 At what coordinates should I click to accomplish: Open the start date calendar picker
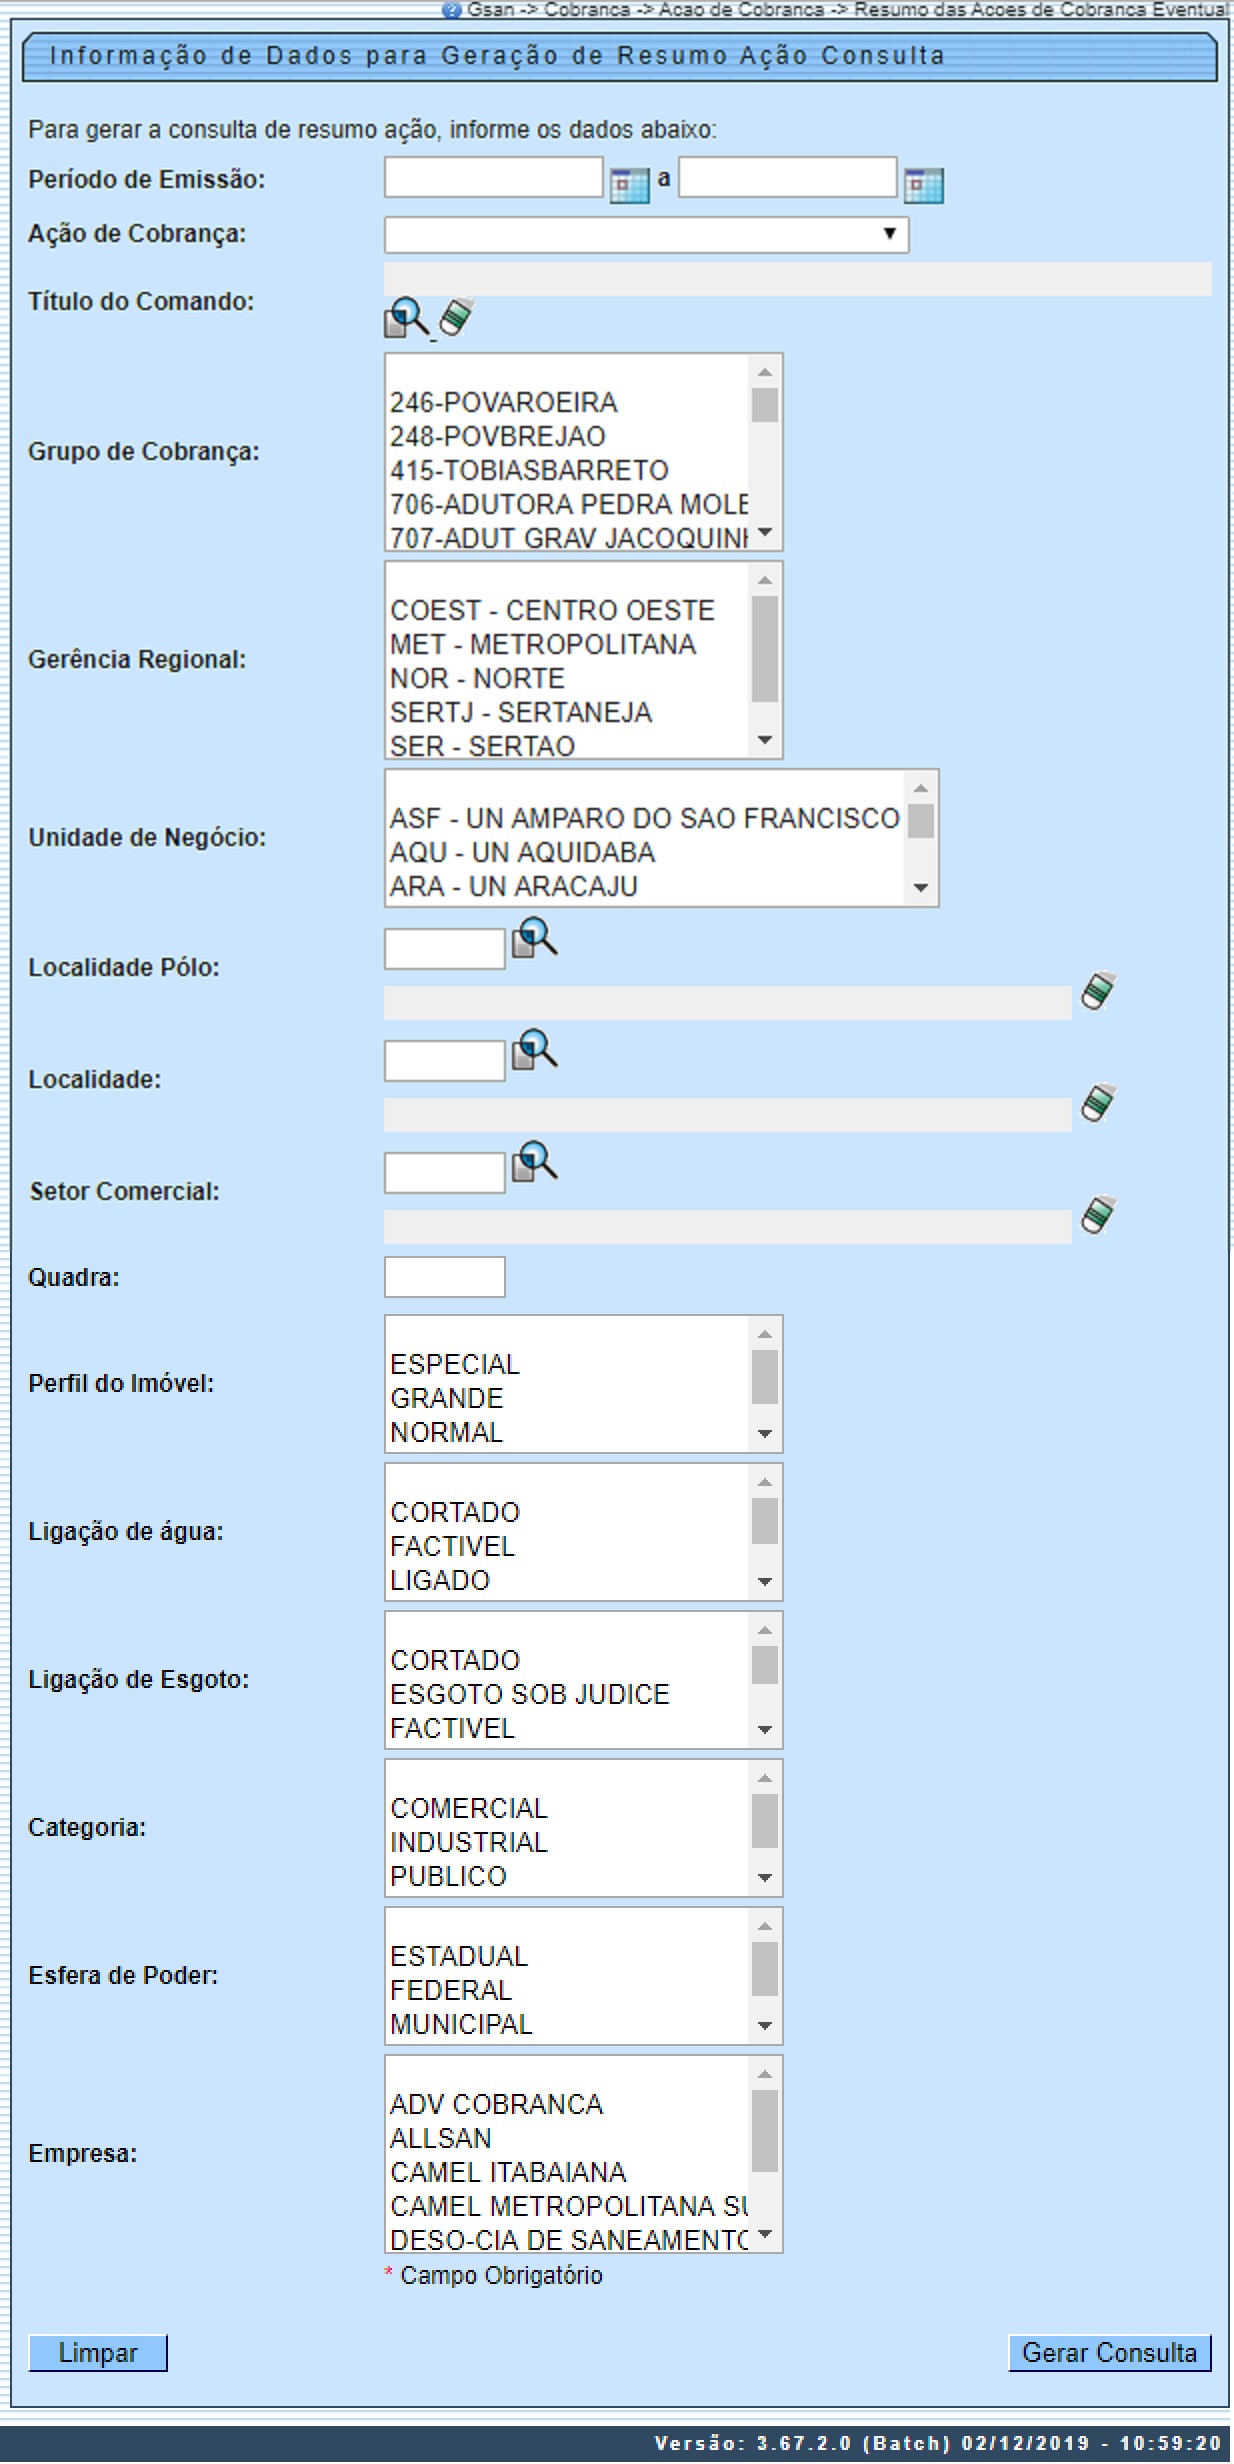pos(629,185)
